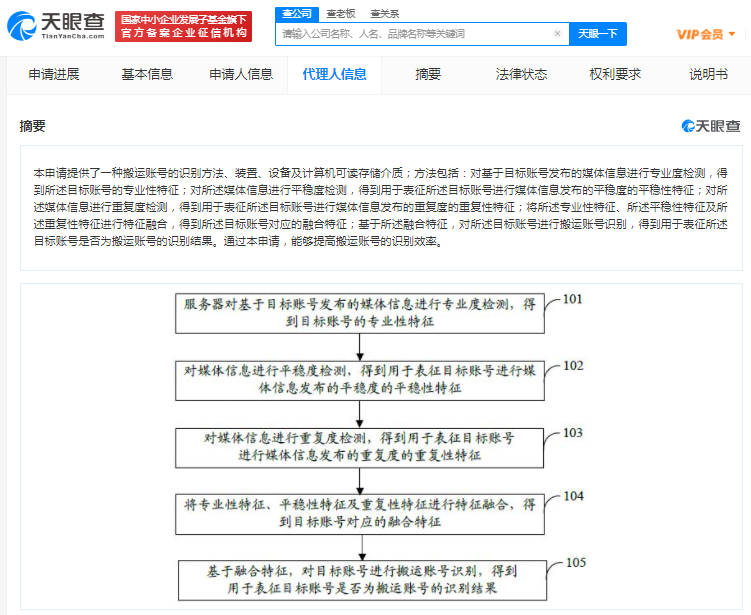Open the 法律状态 tab
This screenshot has width=751, height=615.
(x=521, y=74)
